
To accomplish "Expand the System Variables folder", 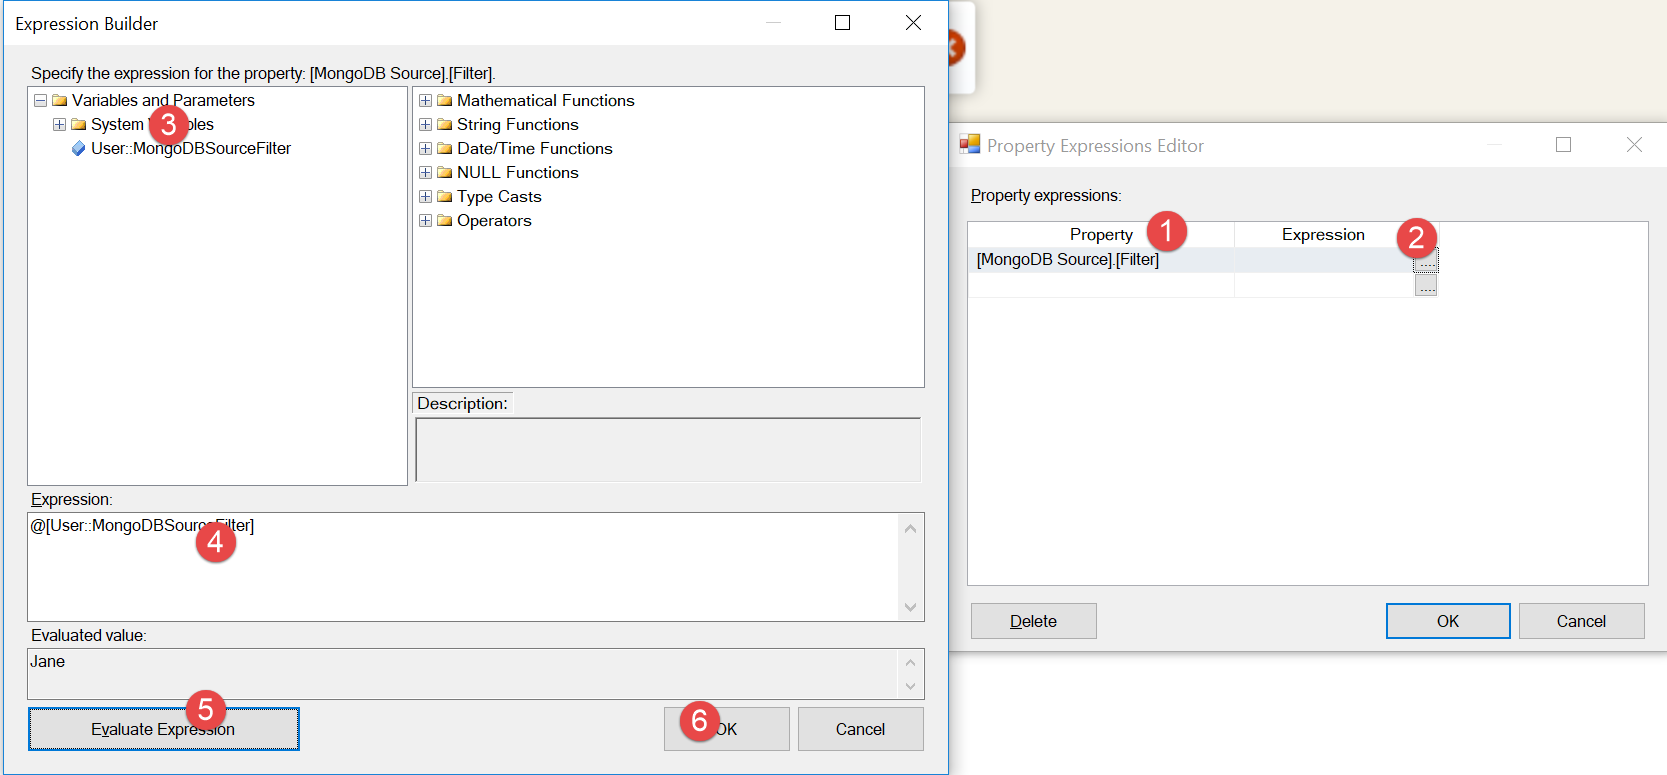I will point(59,124).
